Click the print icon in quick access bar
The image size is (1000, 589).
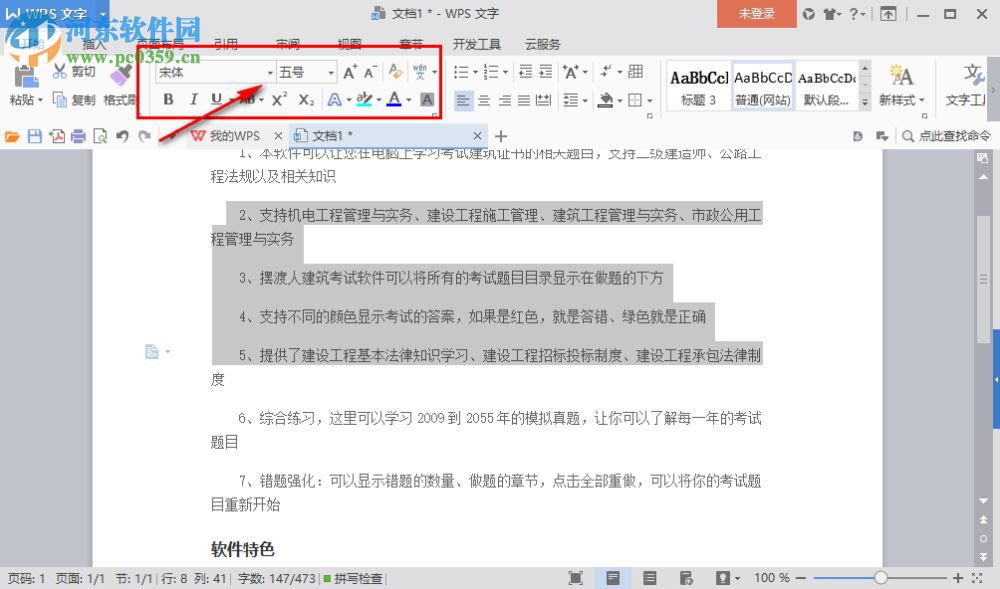(78, 135)
